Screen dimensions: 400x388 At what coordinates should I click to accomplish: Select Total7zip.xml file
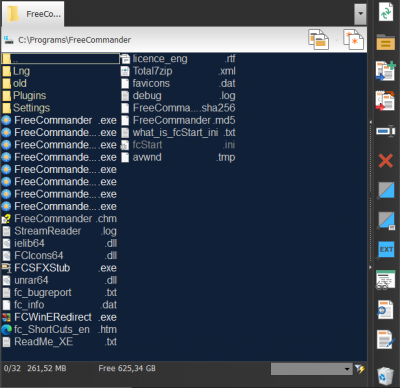[178, 71]
